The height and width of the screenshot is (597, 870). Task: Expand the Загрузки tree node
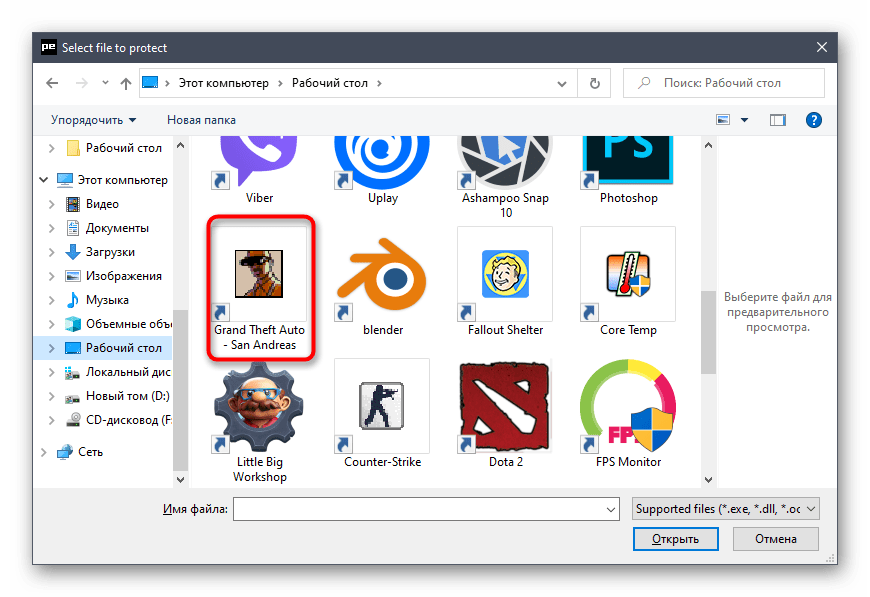point(52,252)
